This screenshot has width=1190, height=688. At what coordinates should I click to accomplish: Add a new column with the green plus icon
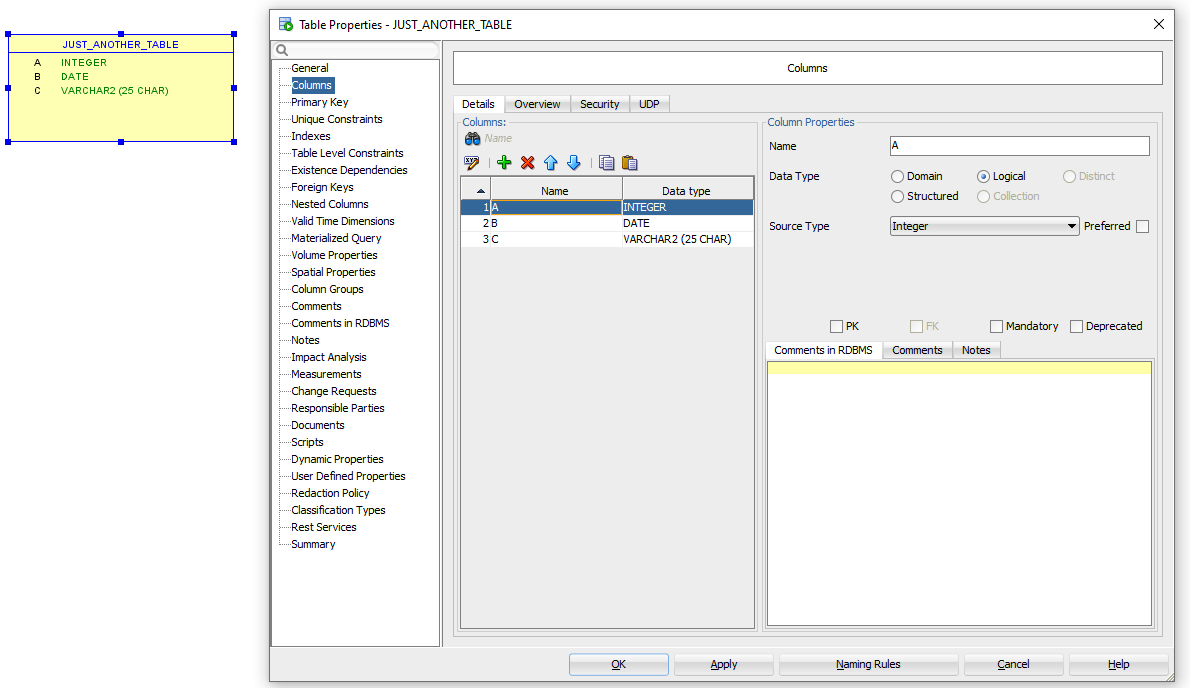(x=504, y=162)
